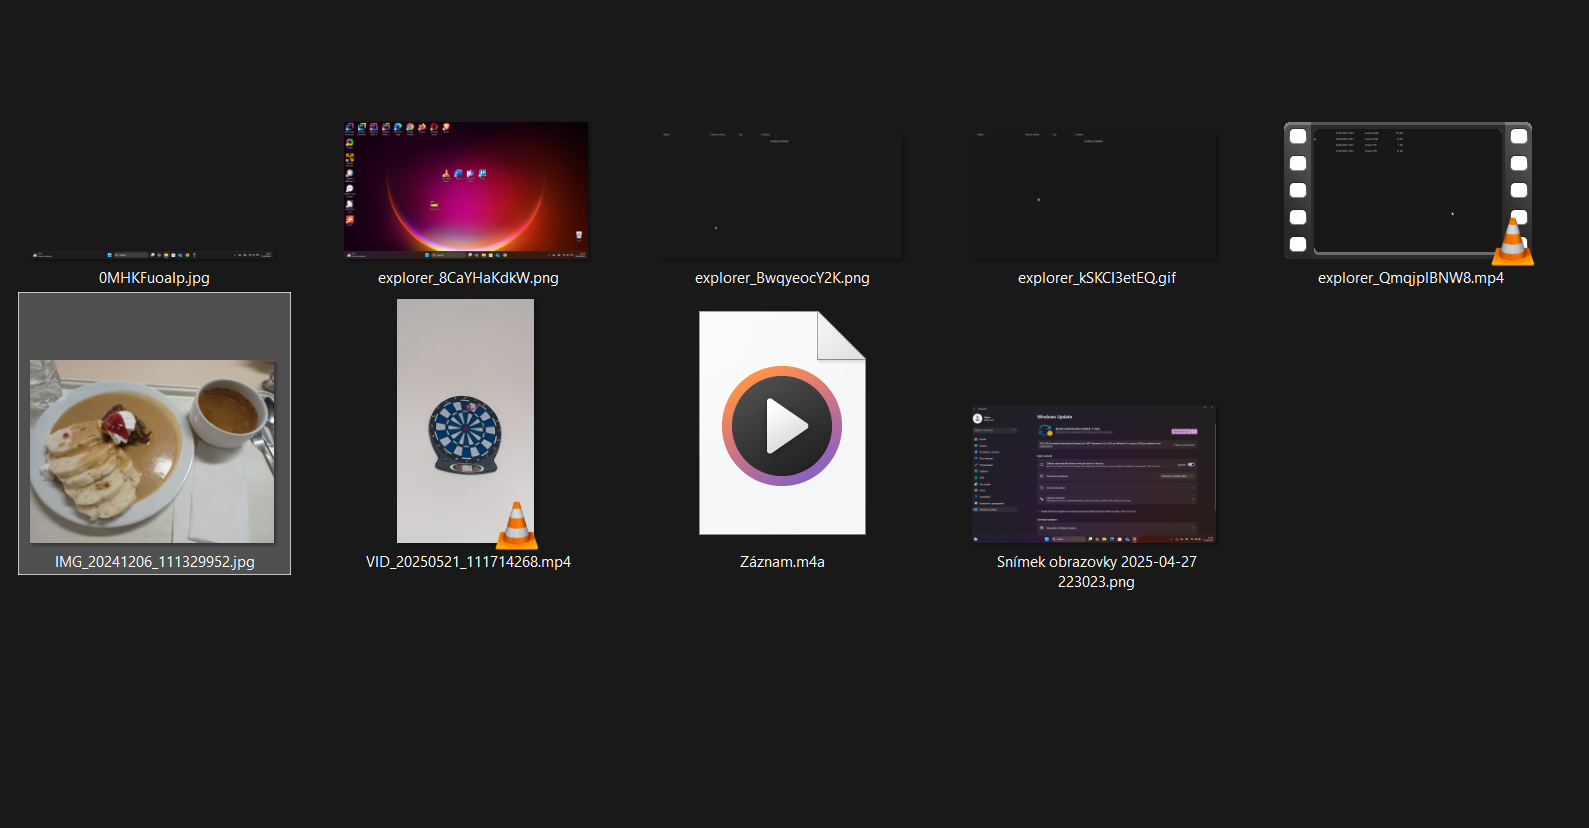Screen dimensions: 1589x828
Task: Select the food plate photo IMG_20241206_111329952.jpg
Action: [152, 451]
